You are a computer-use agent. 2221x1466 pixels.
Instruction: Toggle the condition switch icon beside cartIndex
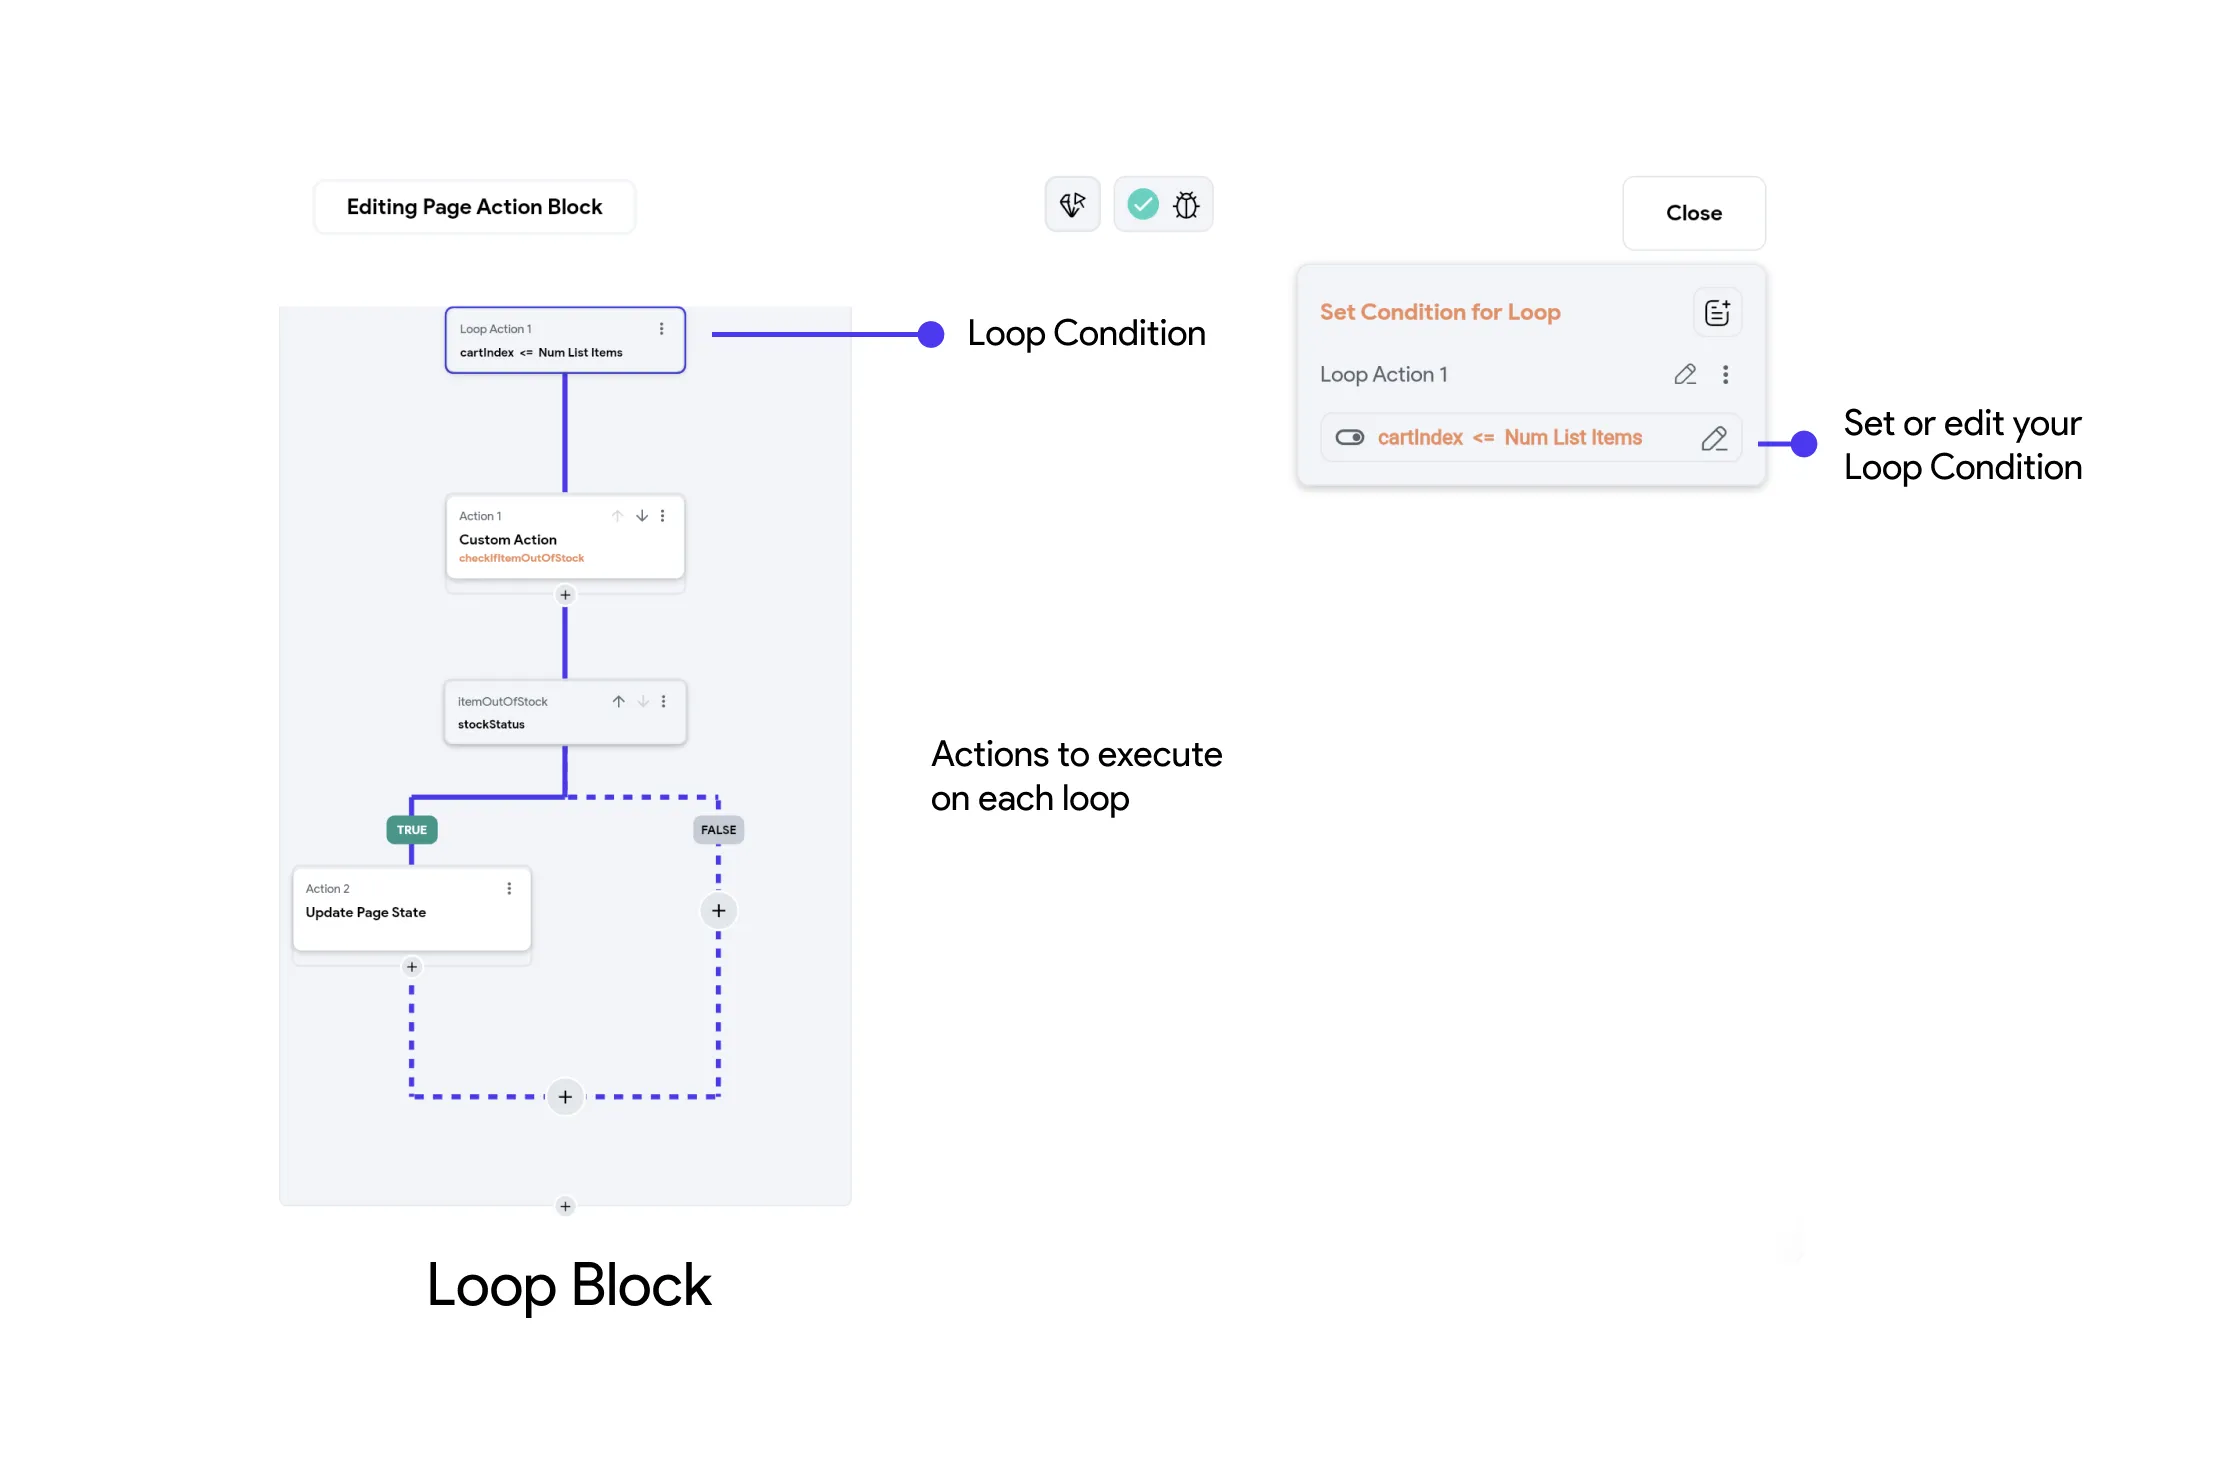[x=1349, y=437]
